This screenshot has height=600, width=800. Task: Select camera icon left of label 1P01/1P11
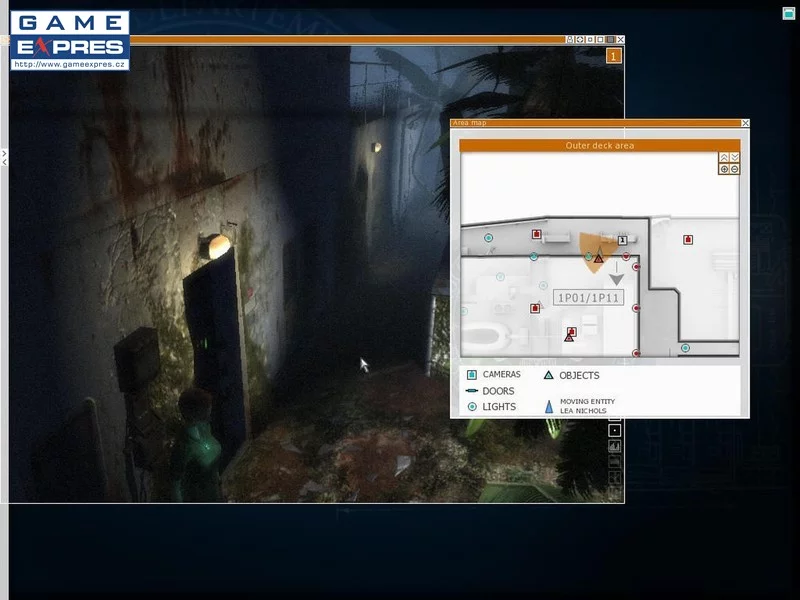pos(535,308)
